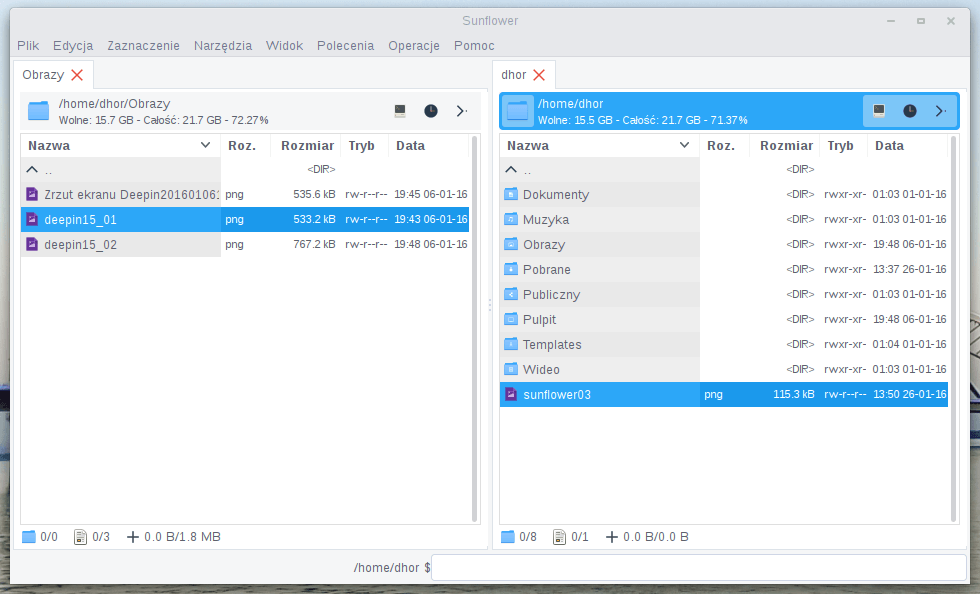Viewport: 980px width, 594px height.
Task: Click the image icon of deepin15_01
Action: (32, 219)
